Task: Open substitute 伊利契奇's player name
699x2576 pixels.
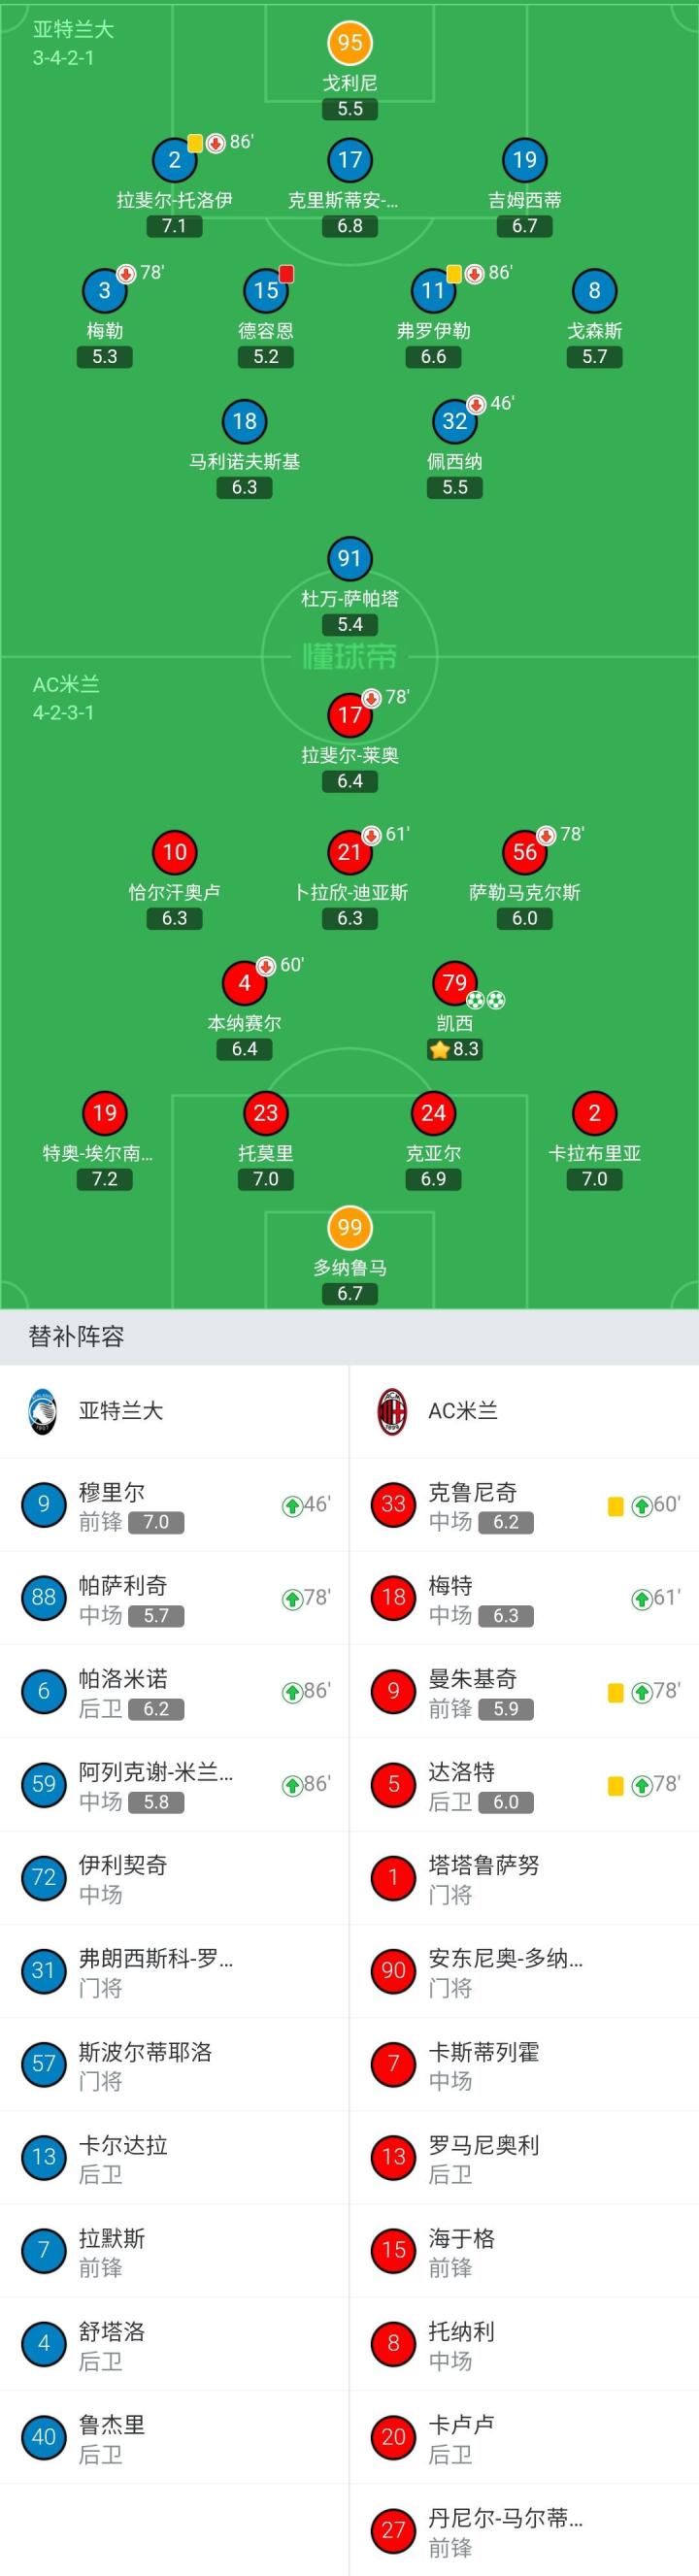Action: [123, 1865]
